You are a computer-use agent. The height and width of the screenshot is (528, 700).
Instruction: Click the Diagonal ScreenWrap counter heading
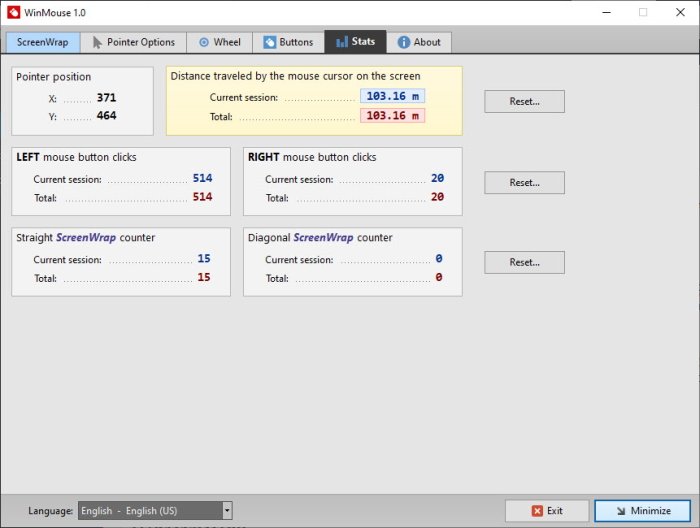(x=320, y=237)
